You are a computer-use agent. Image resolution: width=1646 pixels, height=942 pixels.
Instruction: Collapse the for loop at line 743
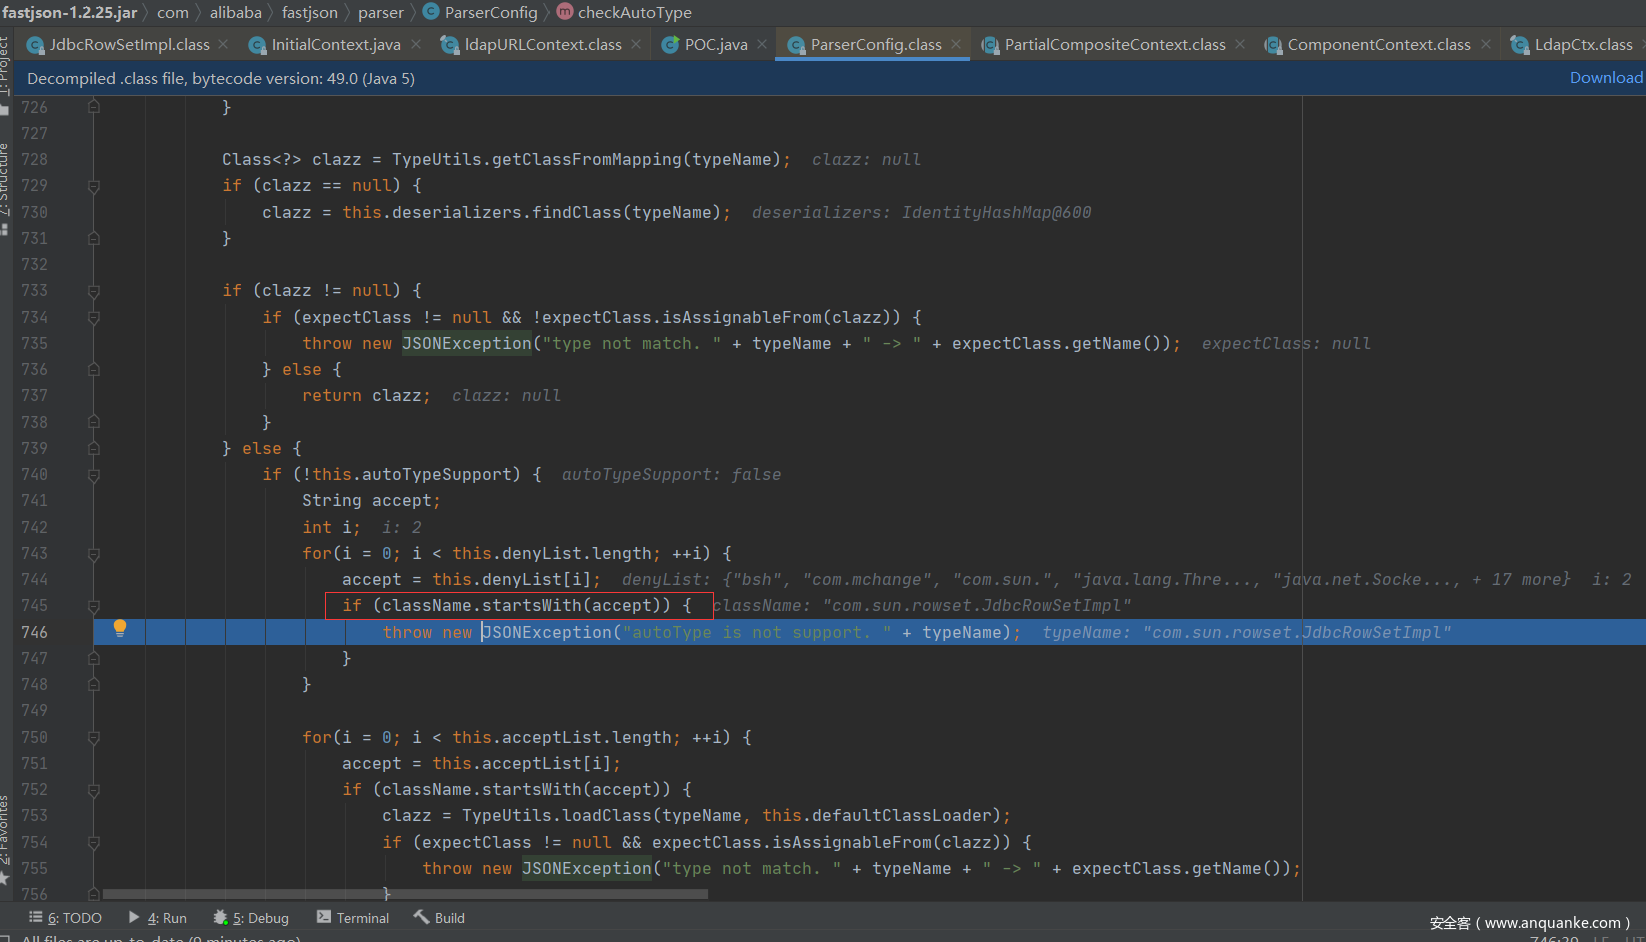[x=93, y=554]
